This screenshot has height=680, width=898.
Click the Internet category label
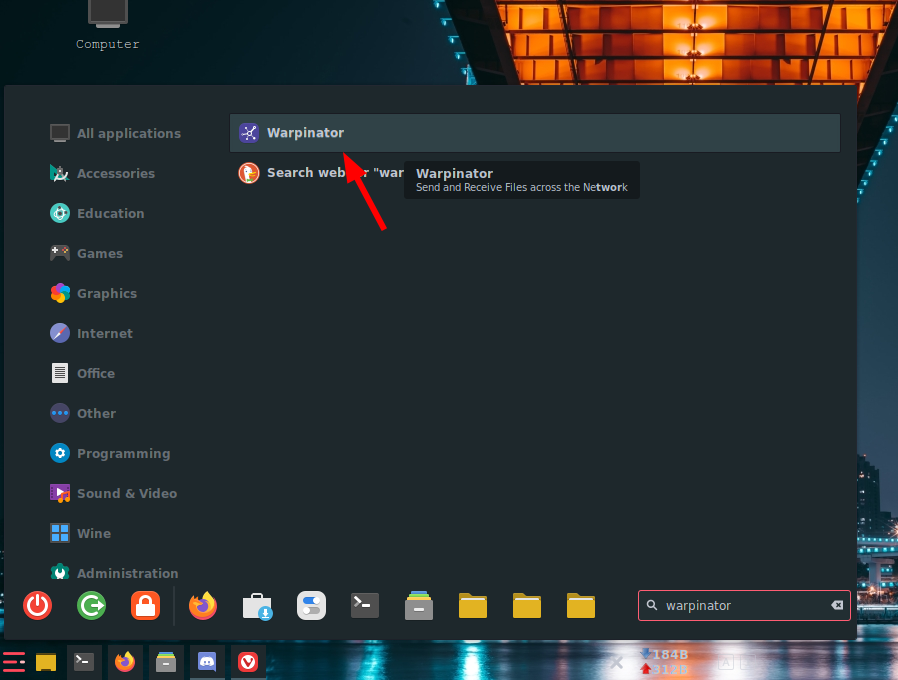pos(105,333)
